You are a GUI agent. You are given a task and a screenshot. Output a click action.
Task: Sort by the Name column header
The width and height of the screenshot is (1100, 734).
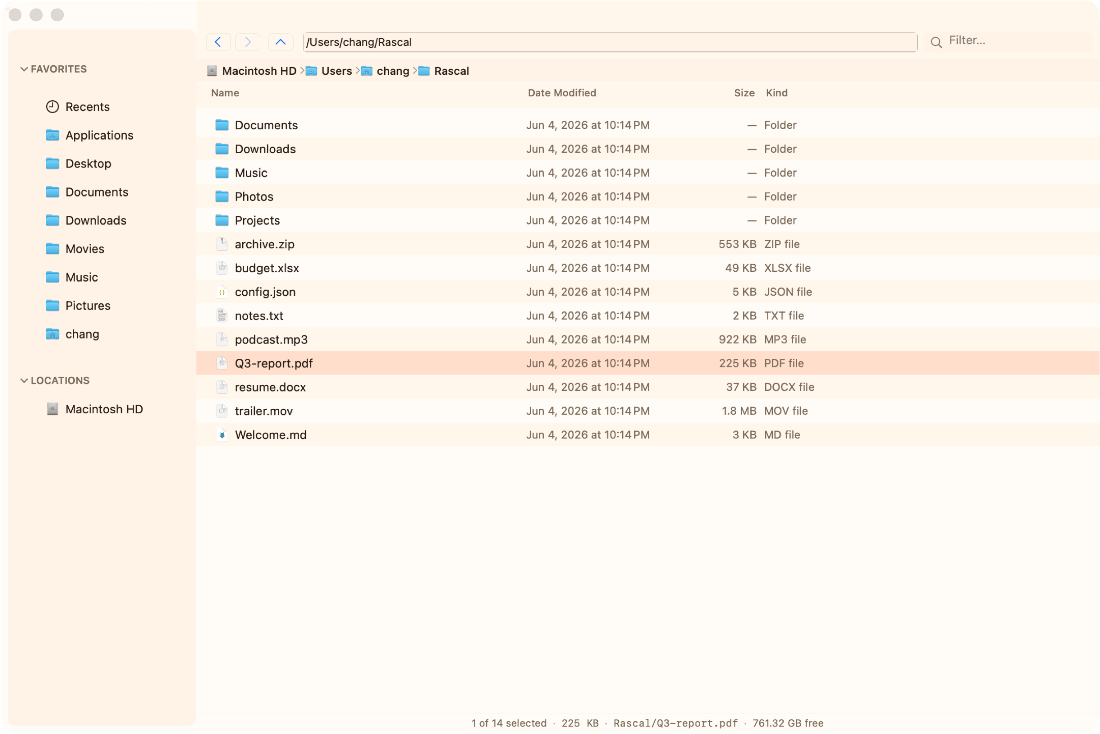pyautogui.click(x=225, y=93)
